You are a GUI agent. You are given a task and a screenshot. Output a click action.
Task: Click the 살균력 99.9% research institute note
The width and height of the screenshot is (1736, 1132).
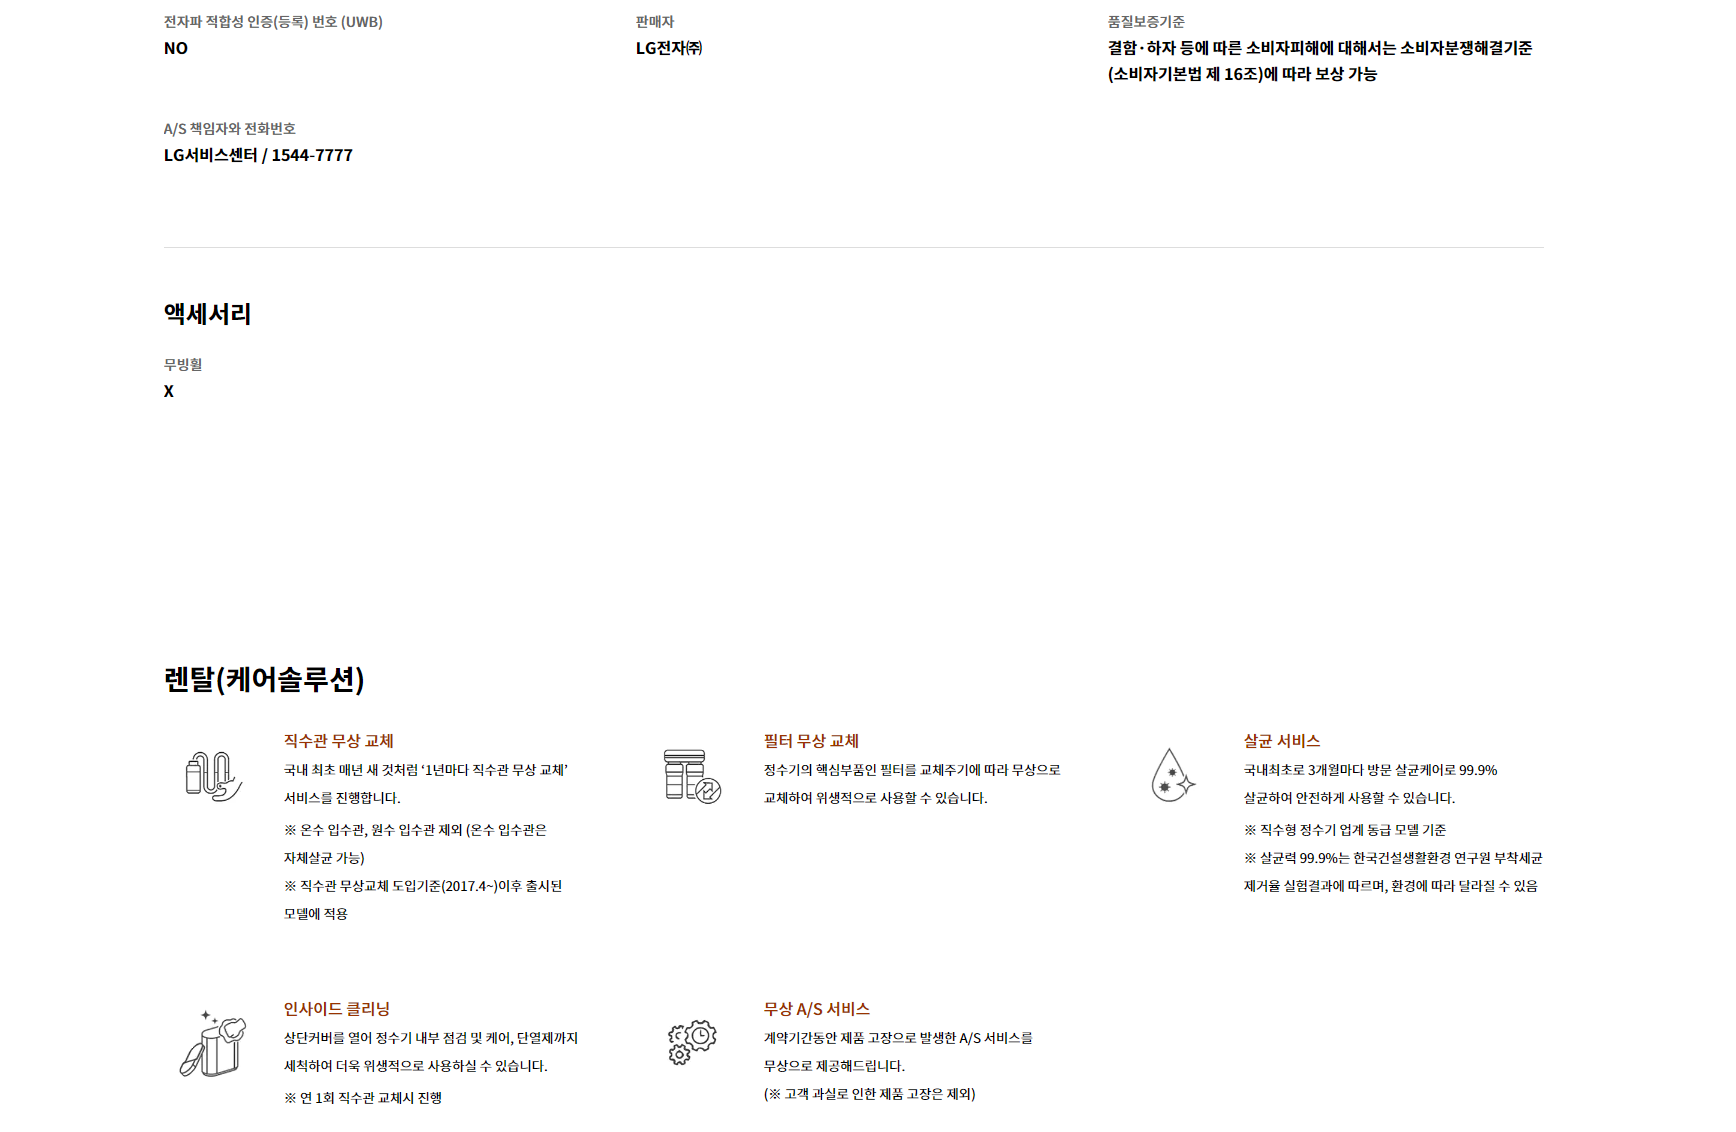point(1393,872)
